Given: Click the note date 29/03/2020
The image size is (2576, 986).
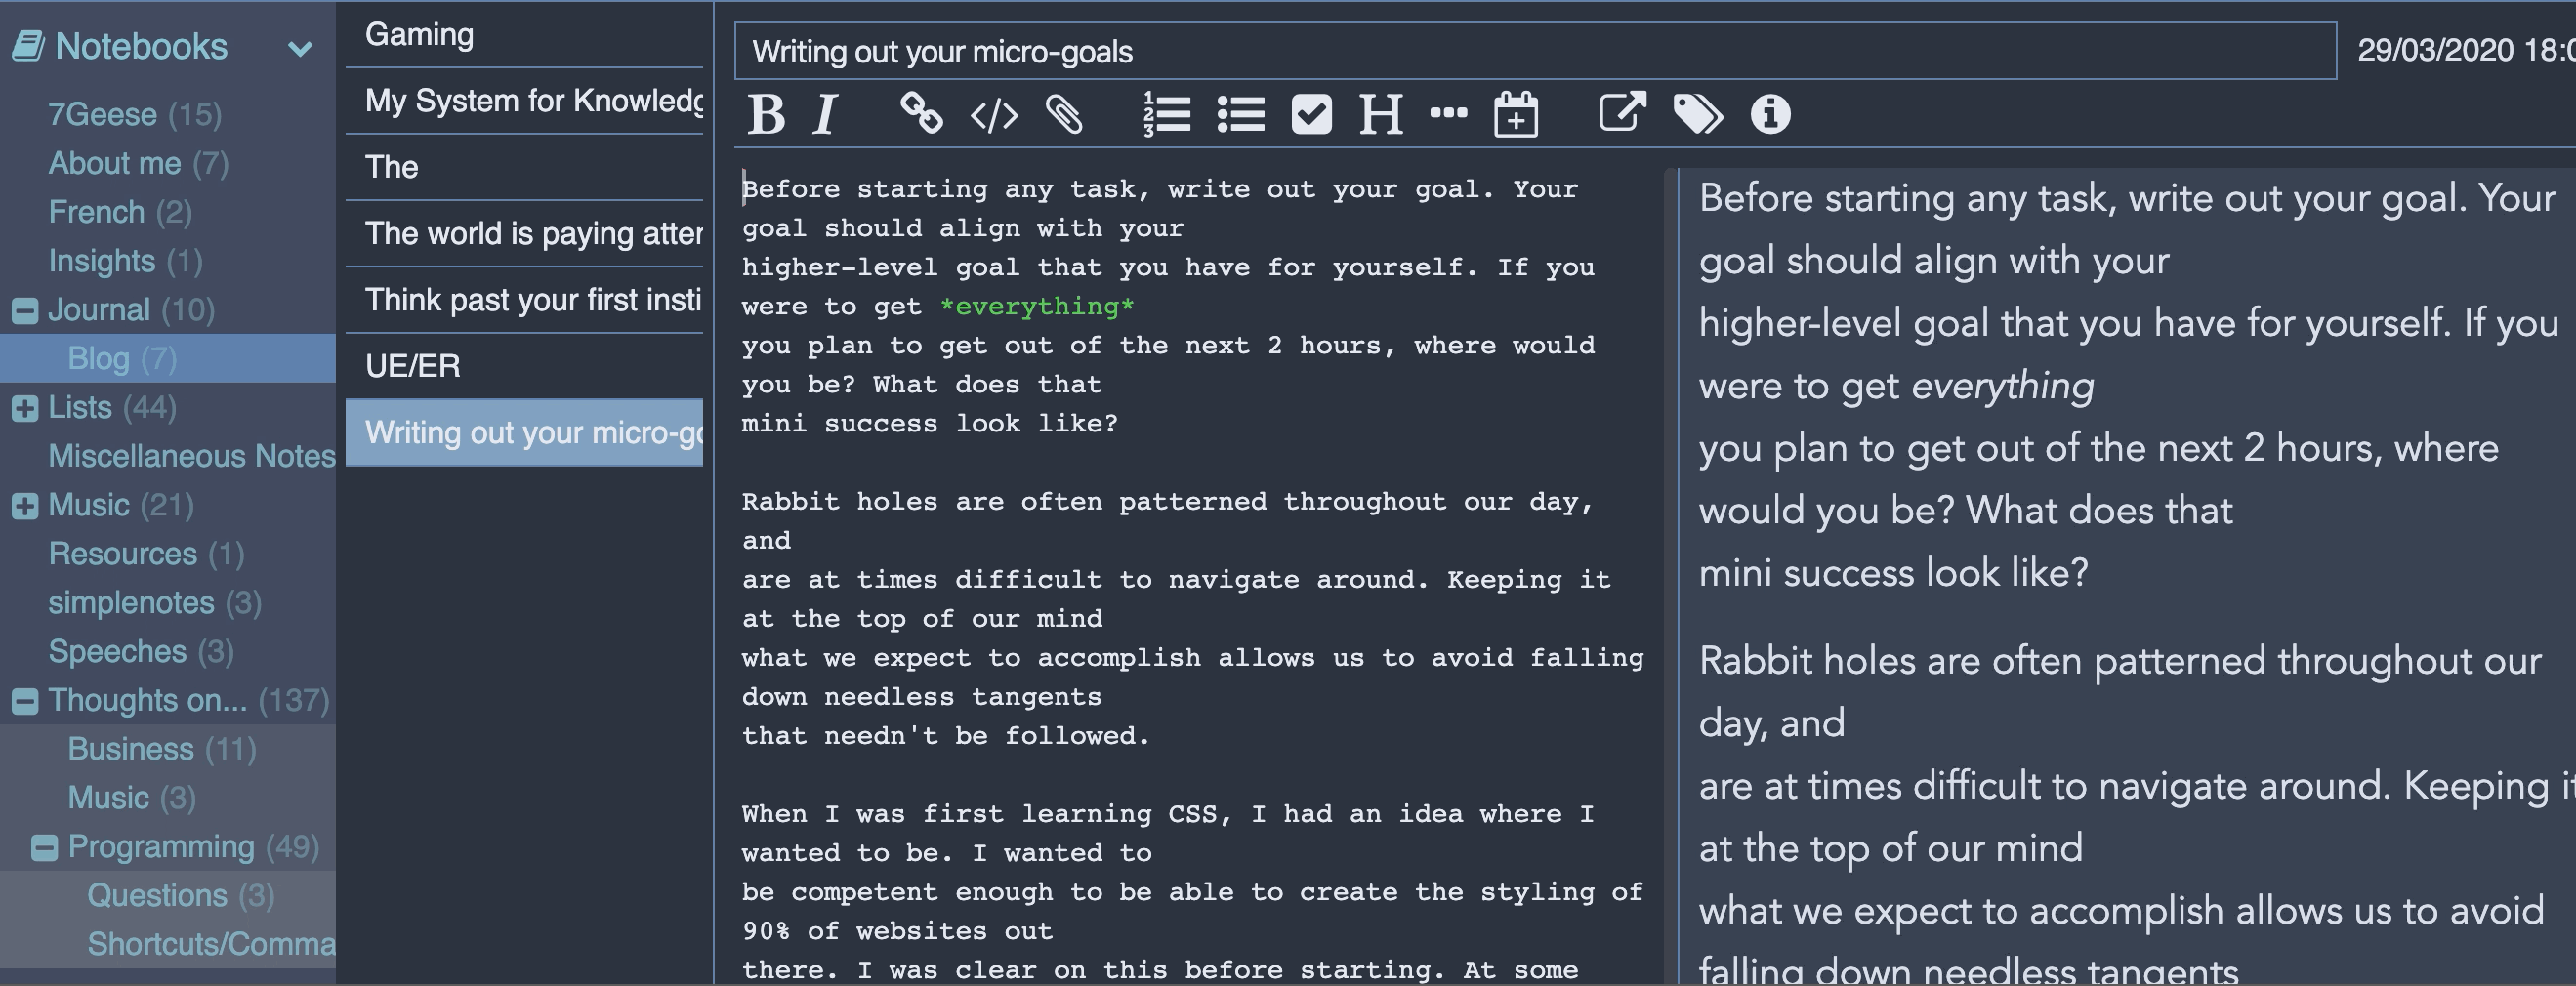Looking at the screenshot, I should [2465, 50].
